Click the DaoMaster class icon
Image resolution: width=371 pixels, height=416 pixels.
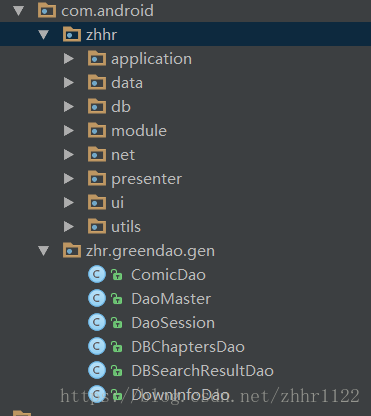pos(97,298)
